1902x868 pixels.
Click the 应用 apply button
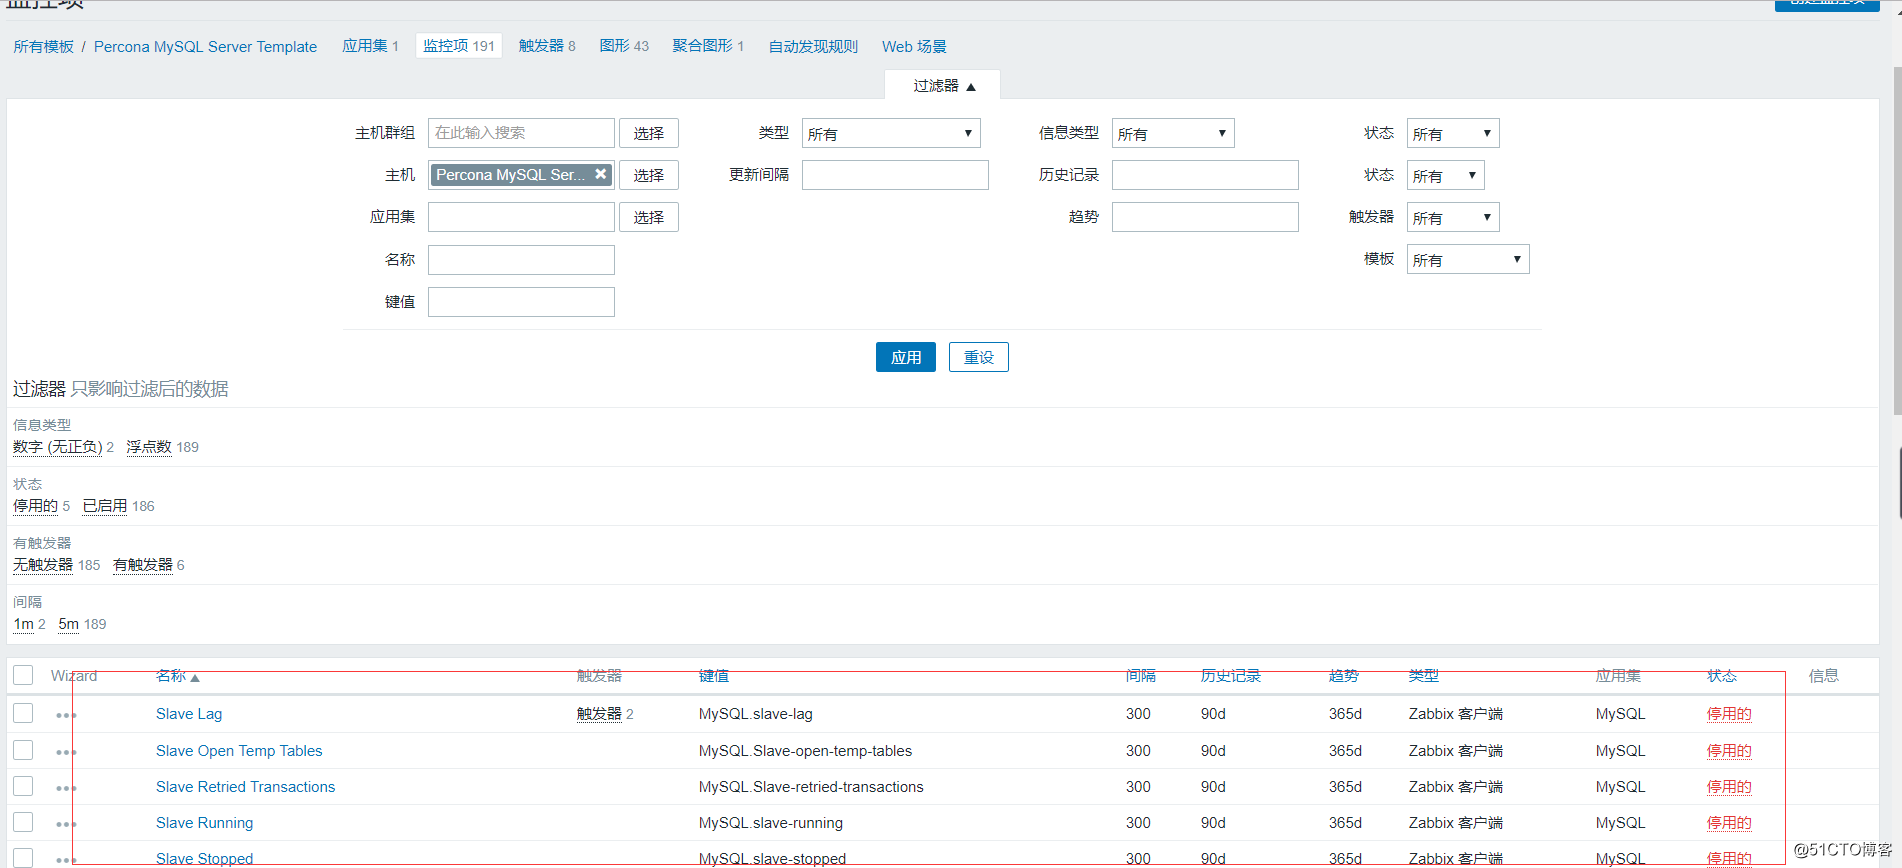coord(906,357)
